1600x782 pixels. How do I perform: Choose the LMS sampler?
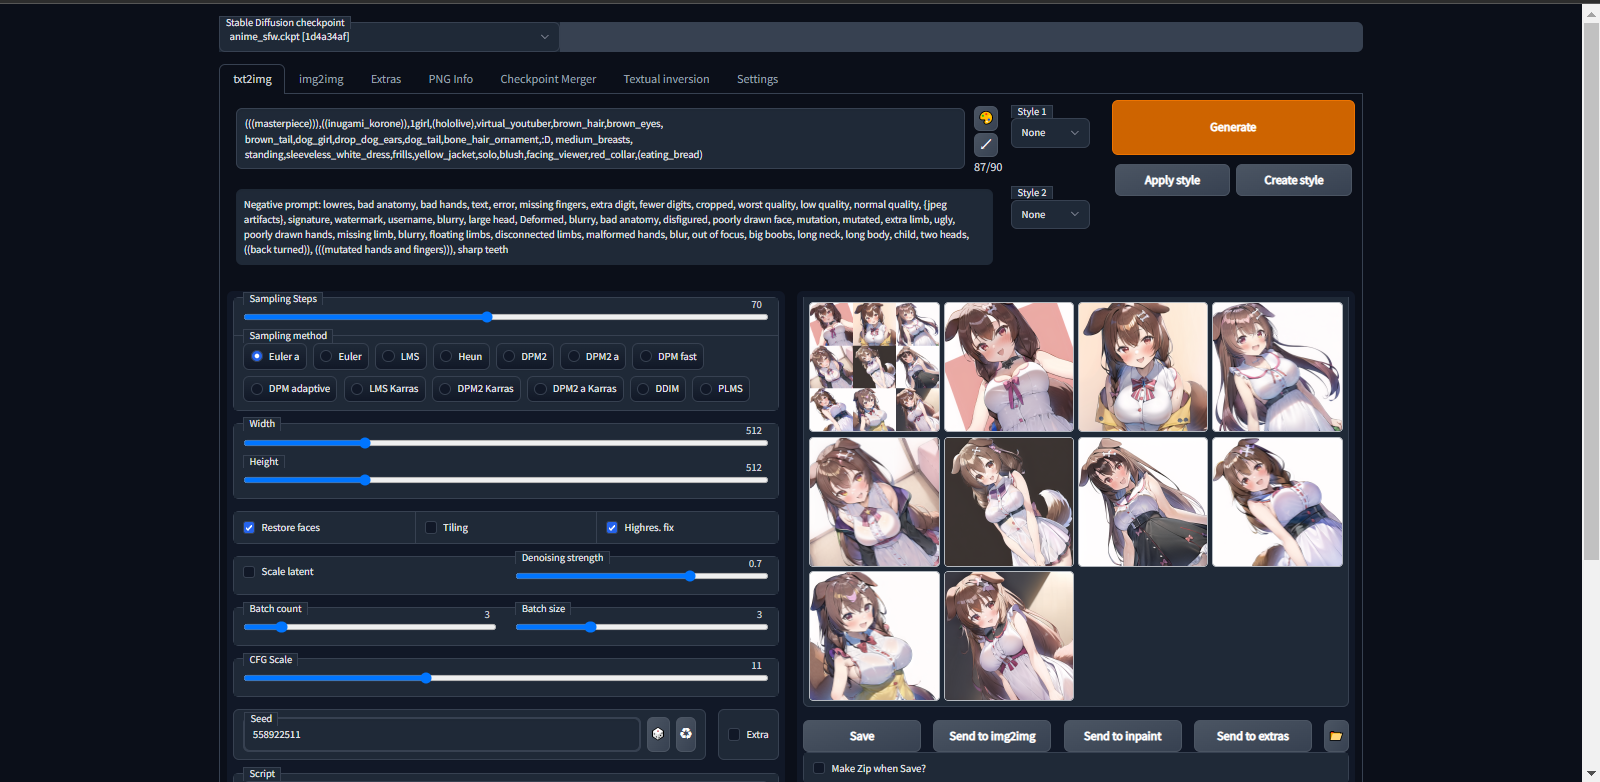(401, 356)
